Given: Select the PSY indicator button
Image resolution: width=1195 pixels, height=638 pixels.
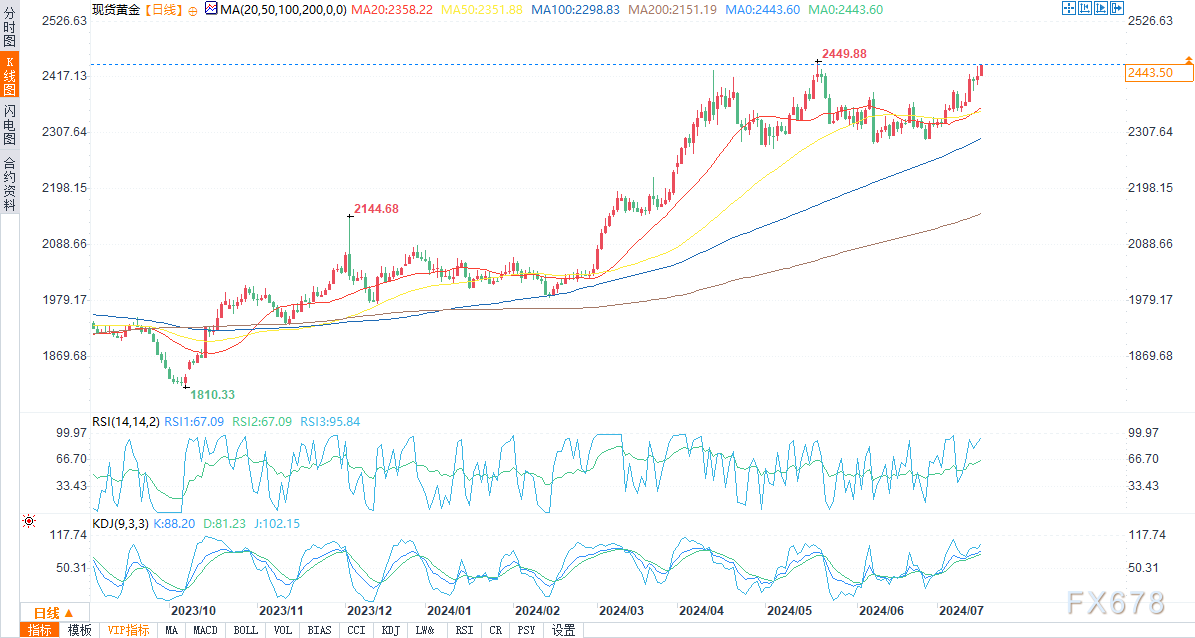Looking at the screenshot, I should 526,630.
